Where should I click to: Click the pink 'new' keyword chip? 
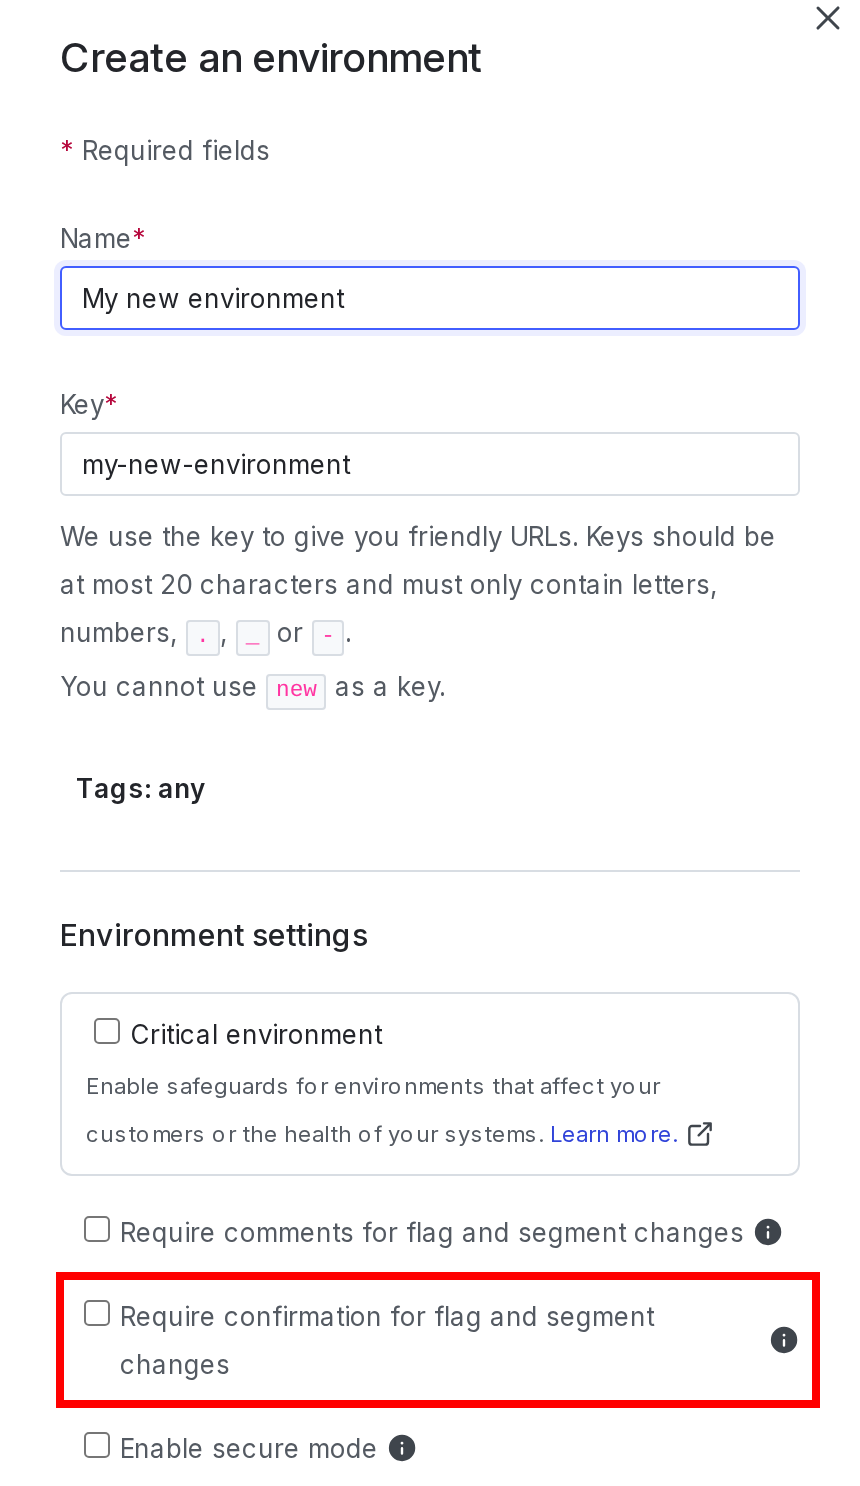click(x=296, y=691)
